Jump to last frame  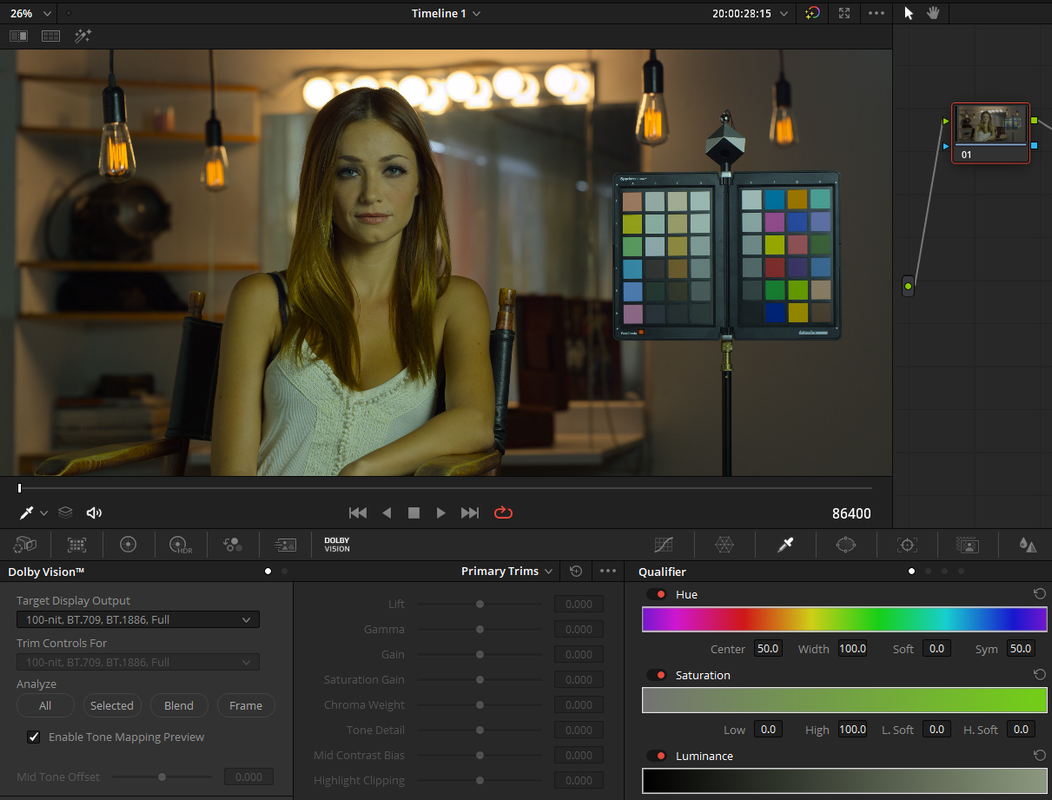[x=470, y=513]
